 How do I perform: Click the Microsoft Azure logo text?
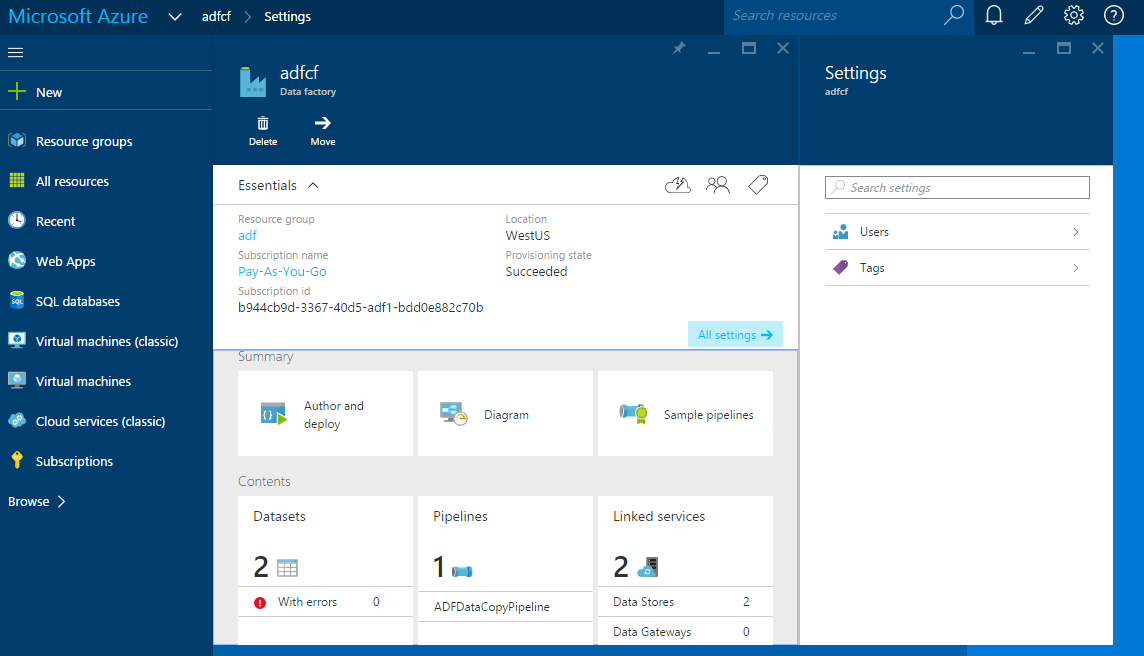point(78,16)
